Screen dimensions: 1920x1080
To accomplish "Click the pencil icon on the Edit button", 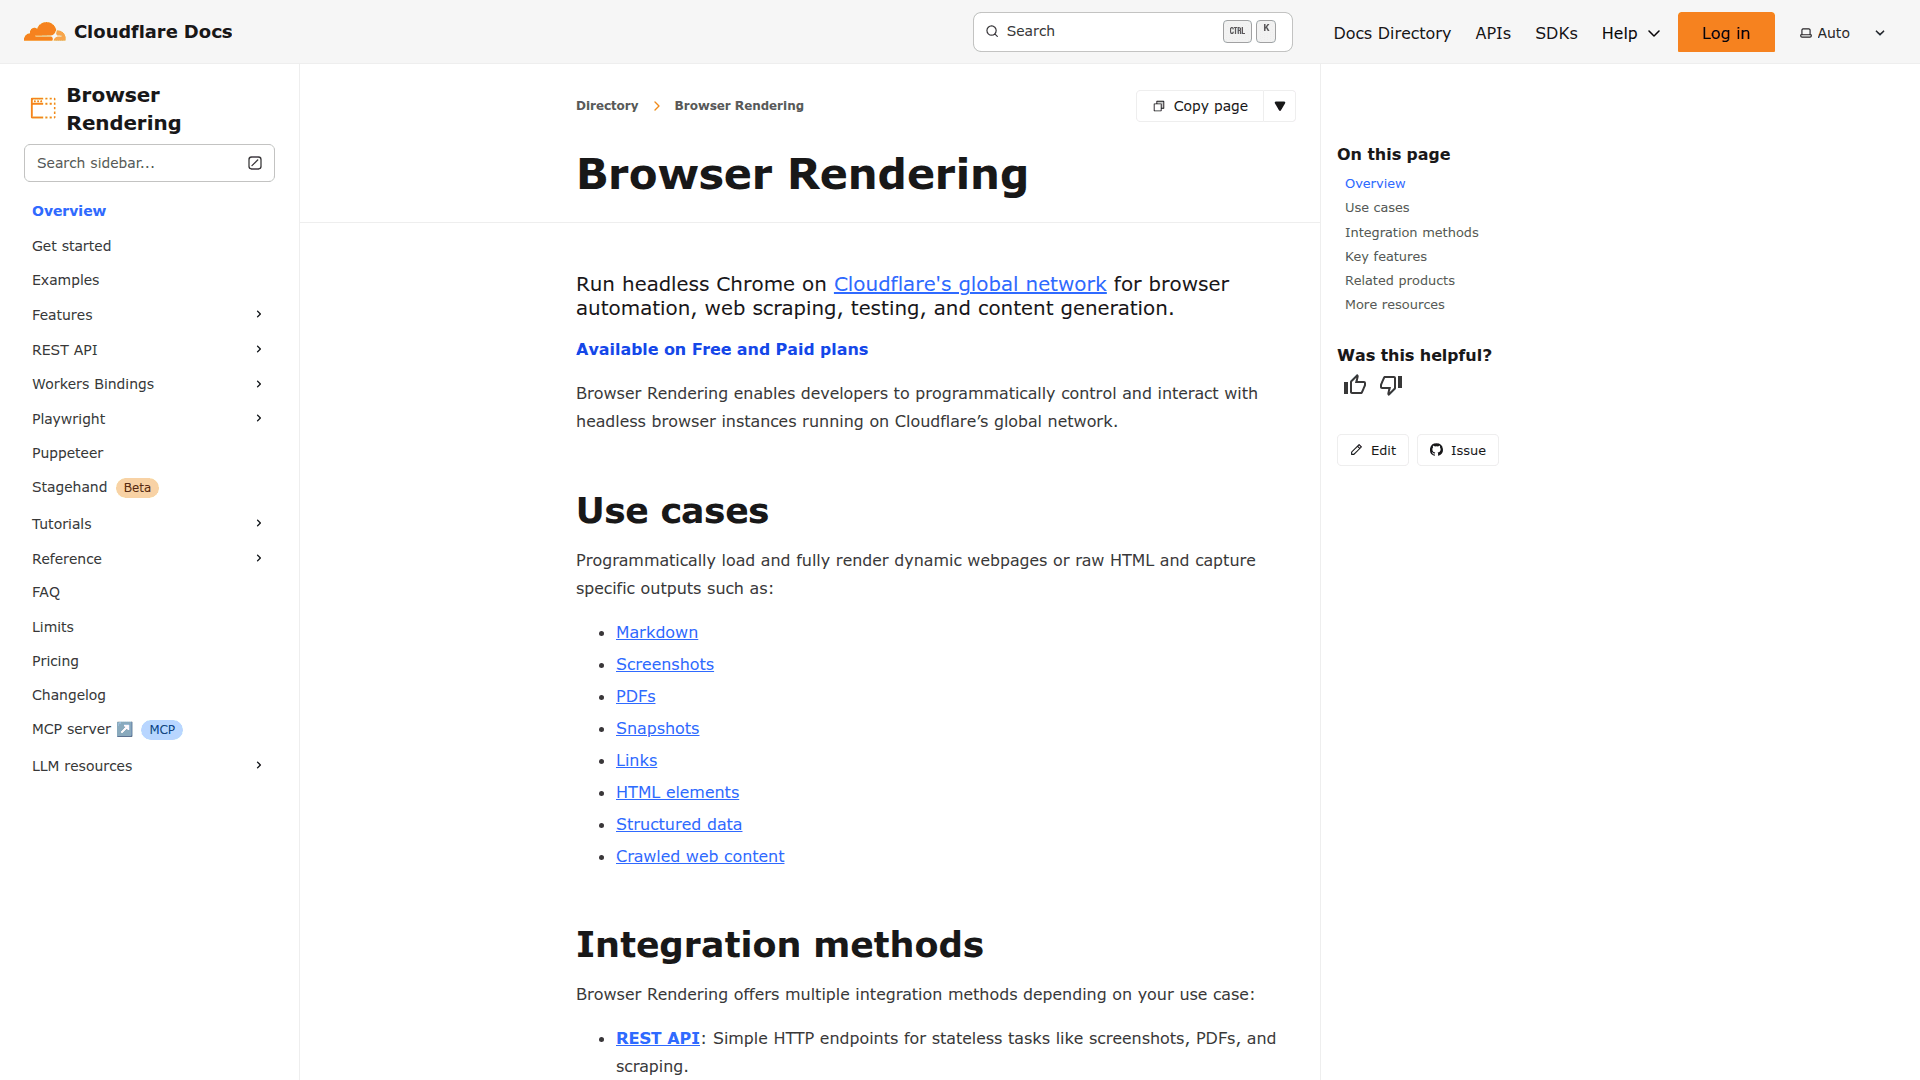I will pos(1356,450).
